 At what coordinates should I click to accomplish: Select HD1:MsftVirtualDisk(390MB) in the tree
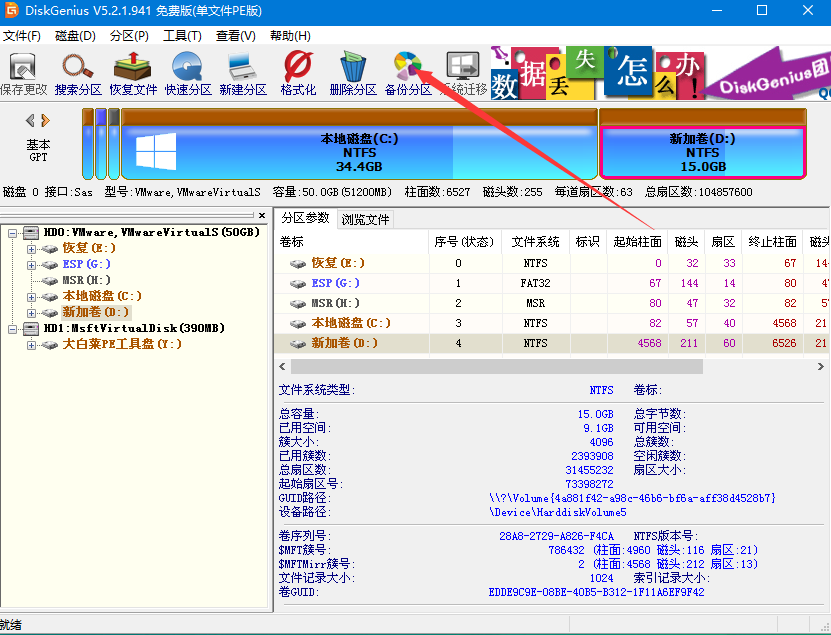[x=134, y=328]
